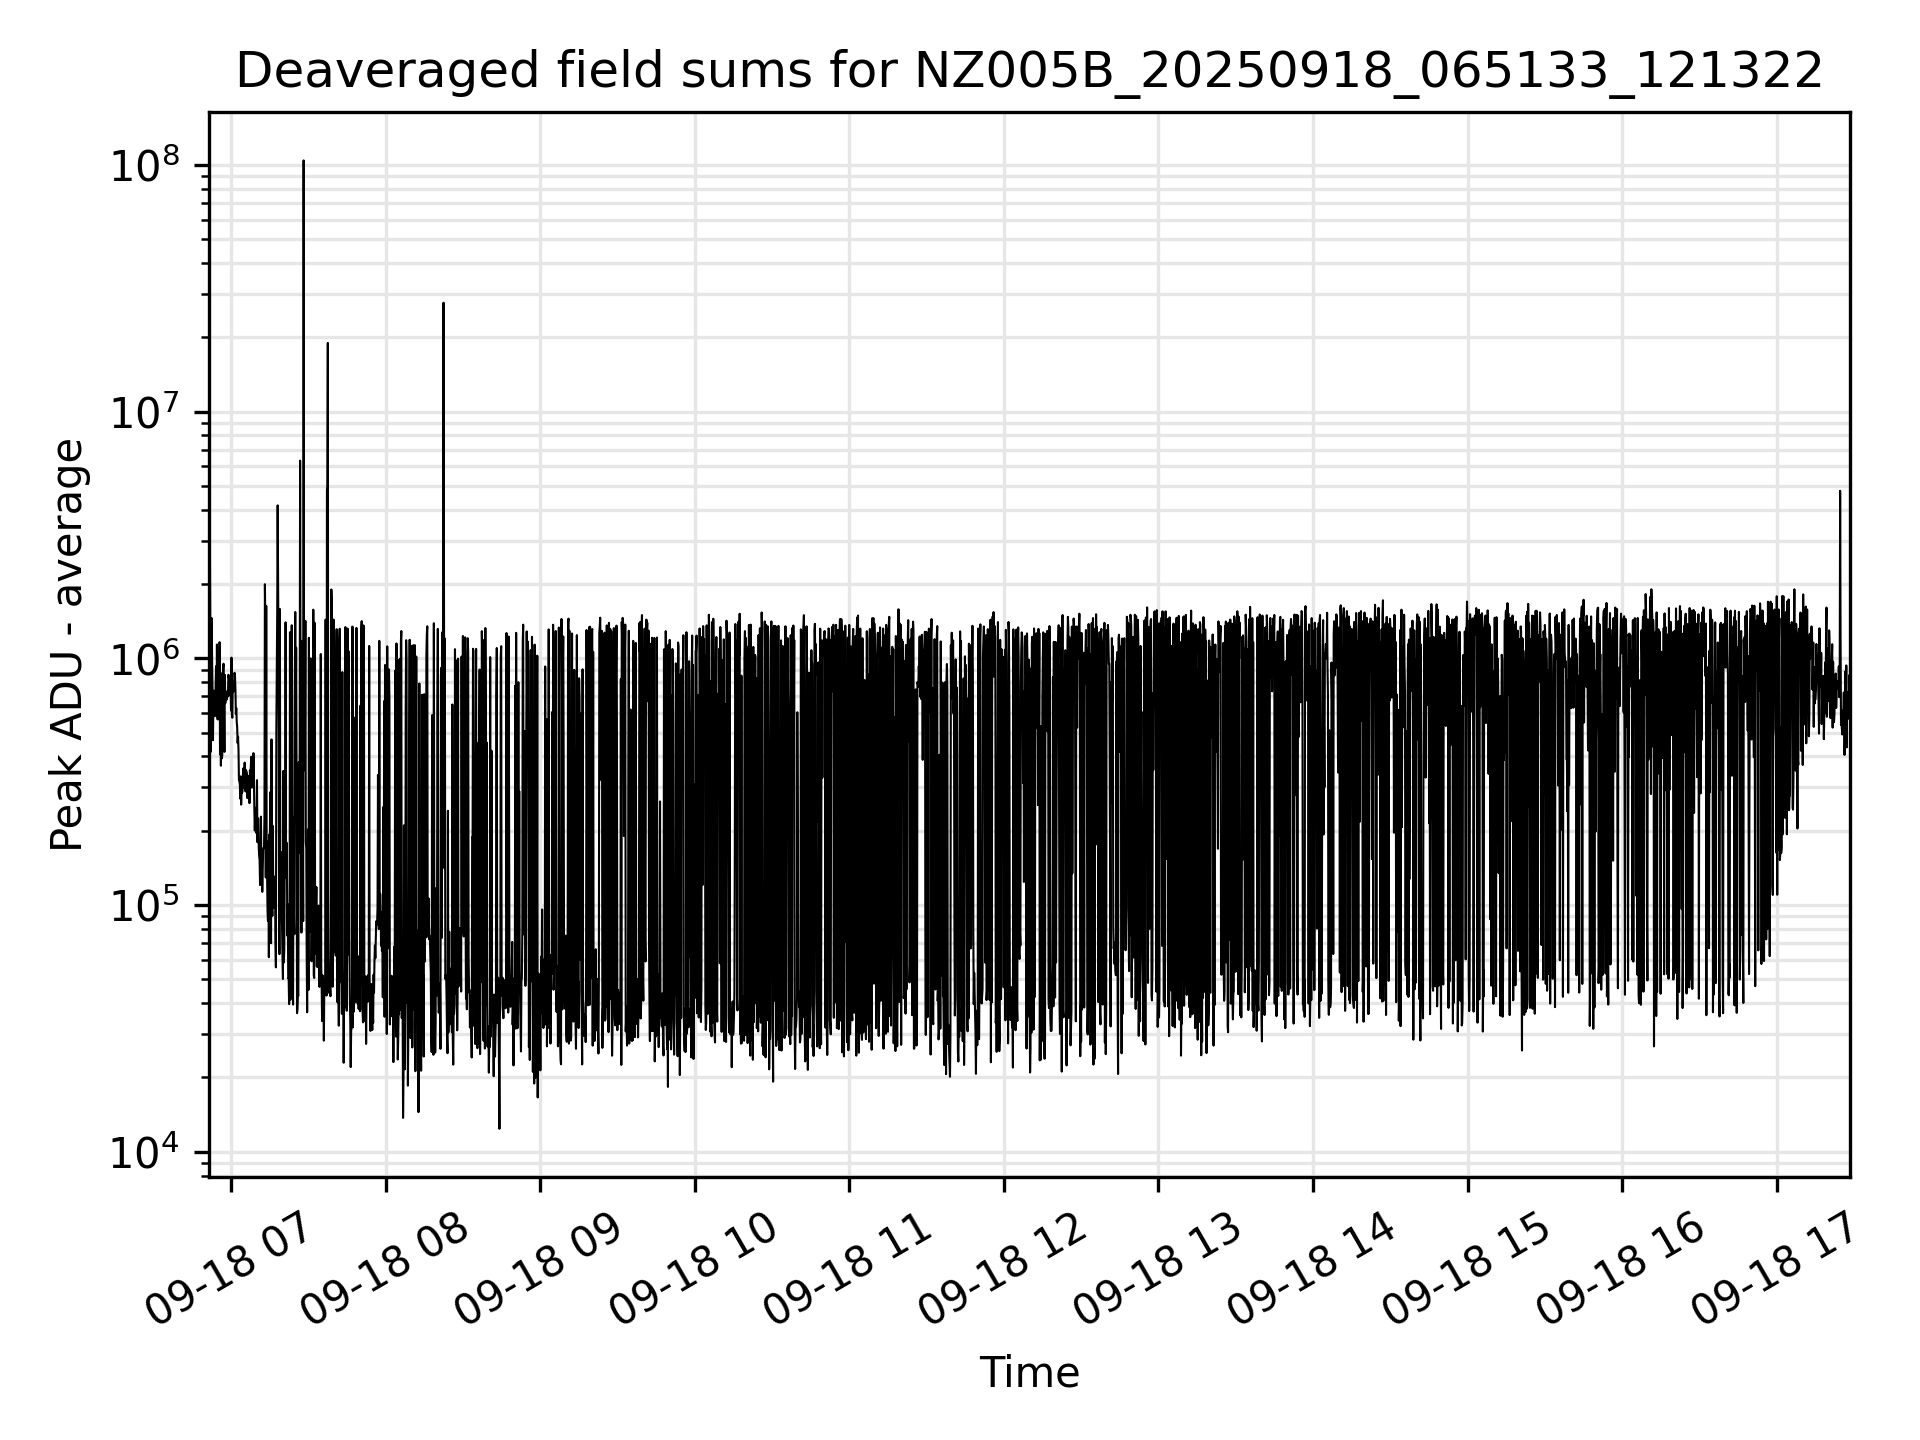Click the x-axis label 'Time'
1920x1440 pixels.
(x=1029, y=1373)
